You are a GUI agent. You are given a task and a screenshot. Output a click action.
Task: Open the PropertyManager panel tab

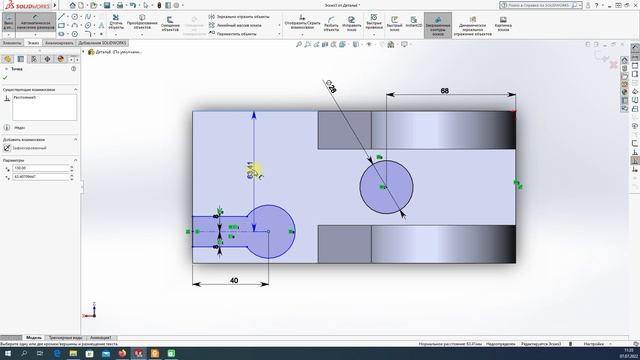click(21, 59)
